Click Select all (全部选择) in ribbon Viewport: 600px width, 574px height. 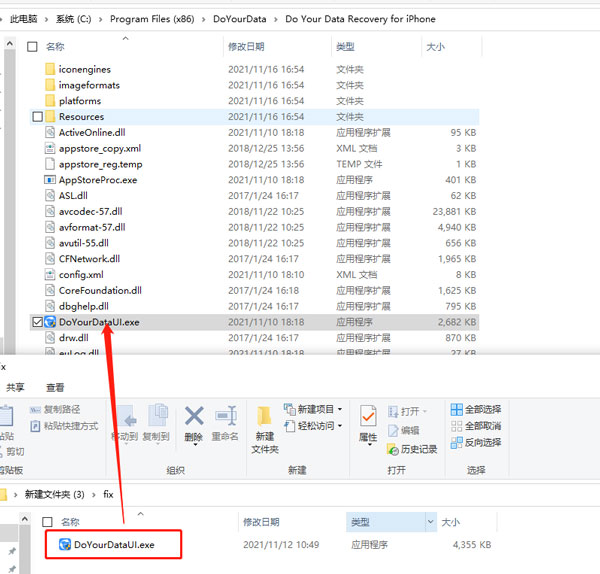pyautogui.click(x=476, y=409)
